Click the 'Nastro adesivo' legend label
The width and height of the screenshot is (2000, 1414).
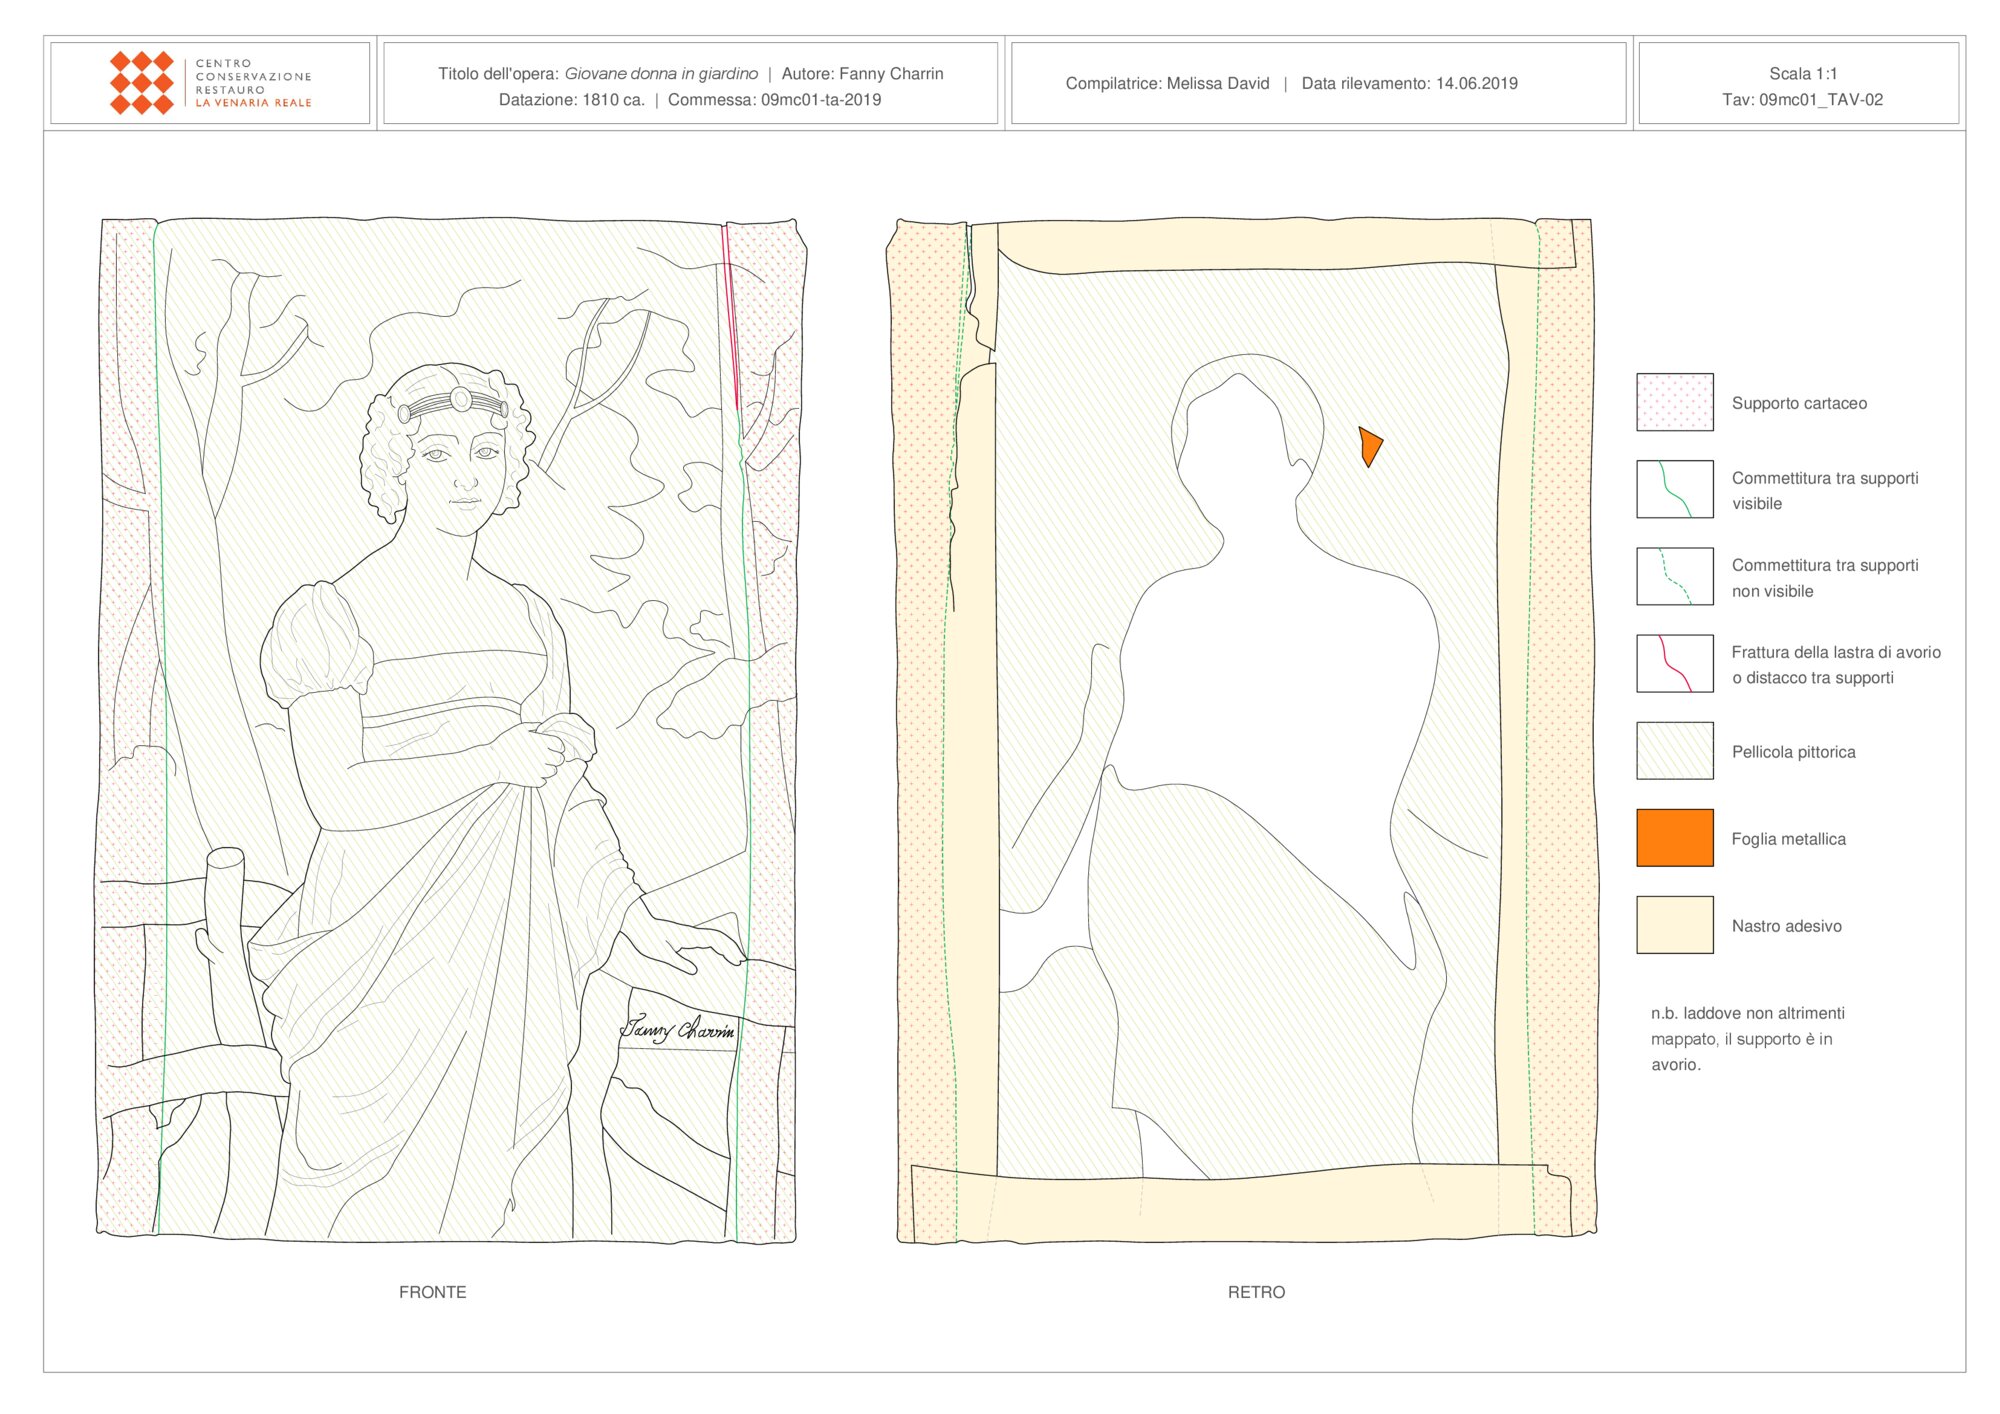pos(1786,926)
